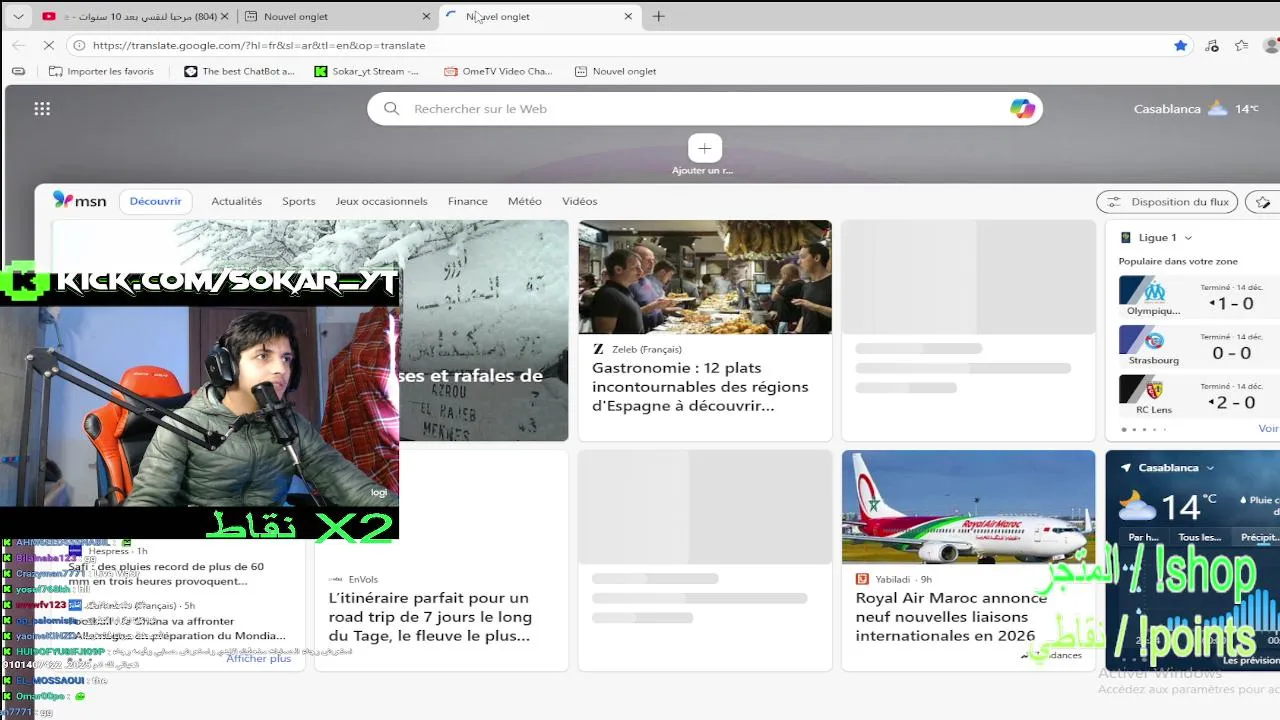
Task: Focus the address bar URL field
Action: point(620,45)
